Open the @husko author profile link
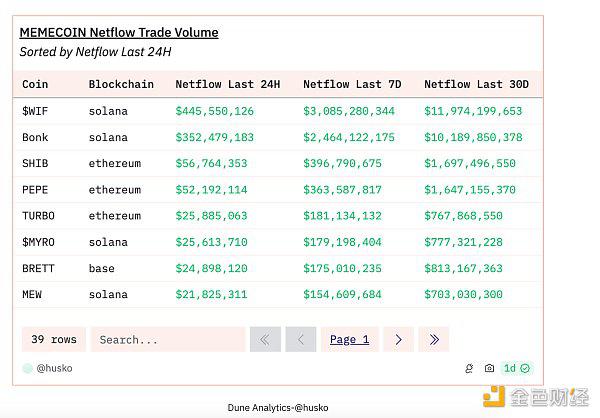 (x=54, y=368)
